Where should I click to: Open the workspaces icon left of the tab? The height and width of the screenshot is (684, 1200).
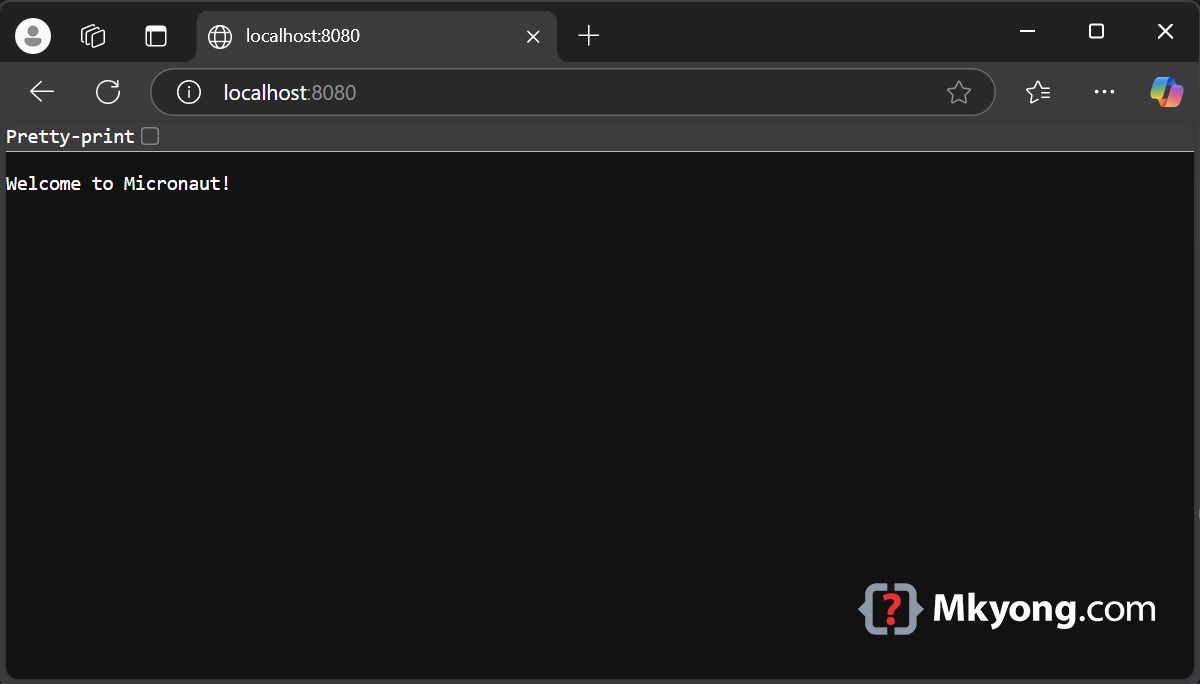pos(92,35)
